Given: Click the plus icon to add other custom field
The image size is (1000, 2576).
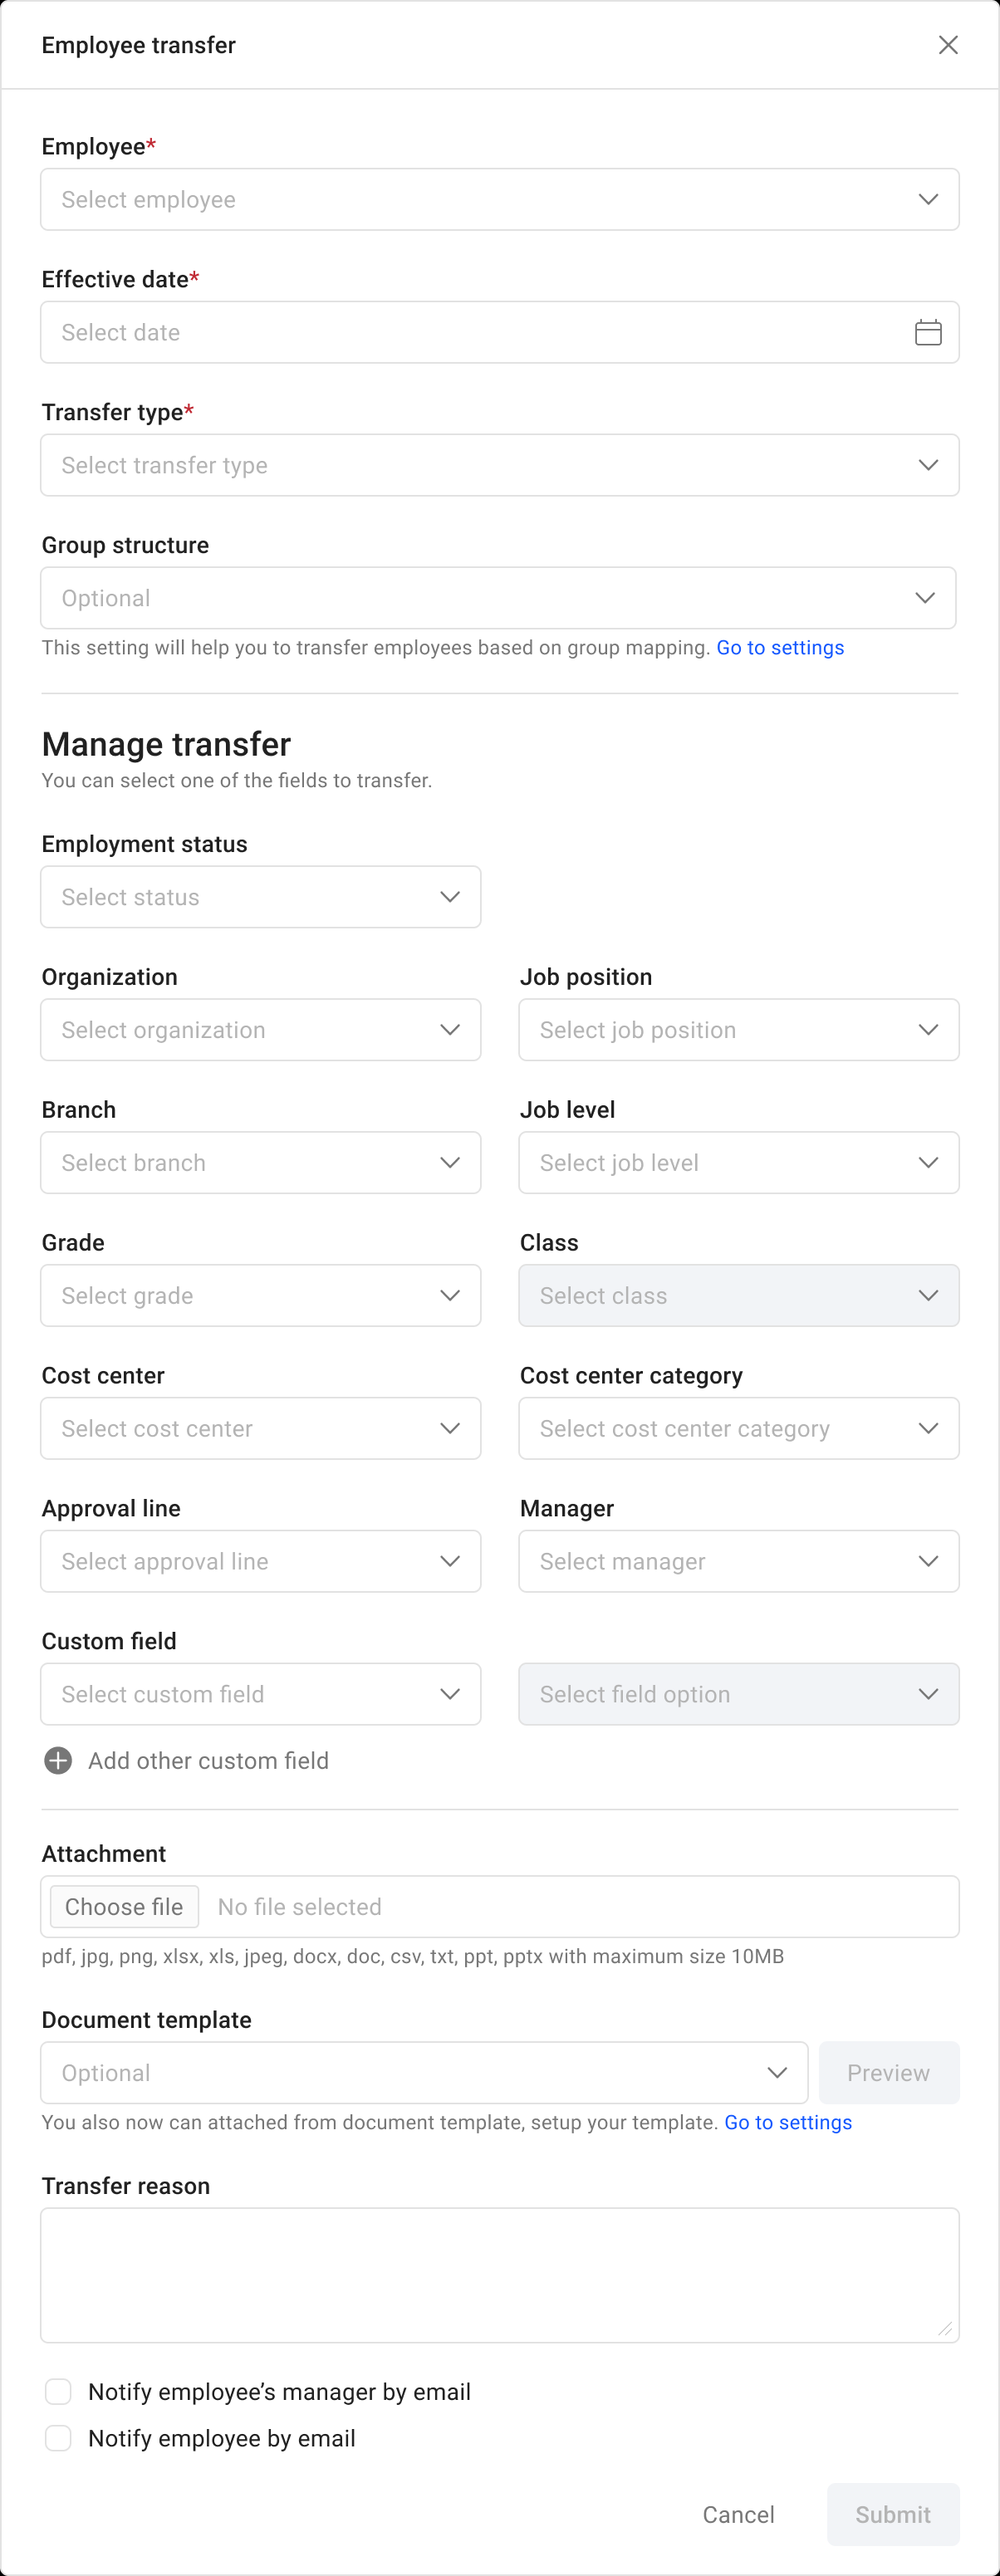Looking at the screenshot, I should click(58, 1760).
